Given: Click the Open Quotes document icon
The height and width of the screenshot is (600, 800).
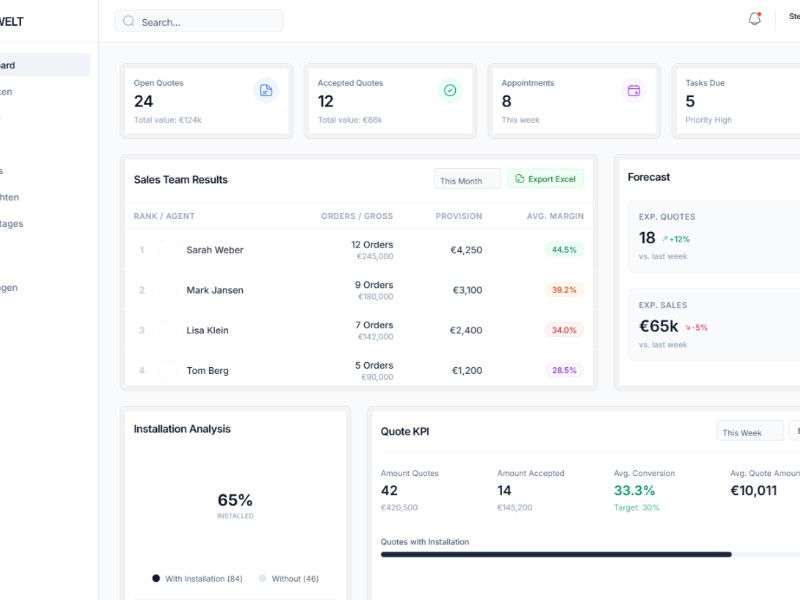Looking at the screenshot, I should pos(266,91).
